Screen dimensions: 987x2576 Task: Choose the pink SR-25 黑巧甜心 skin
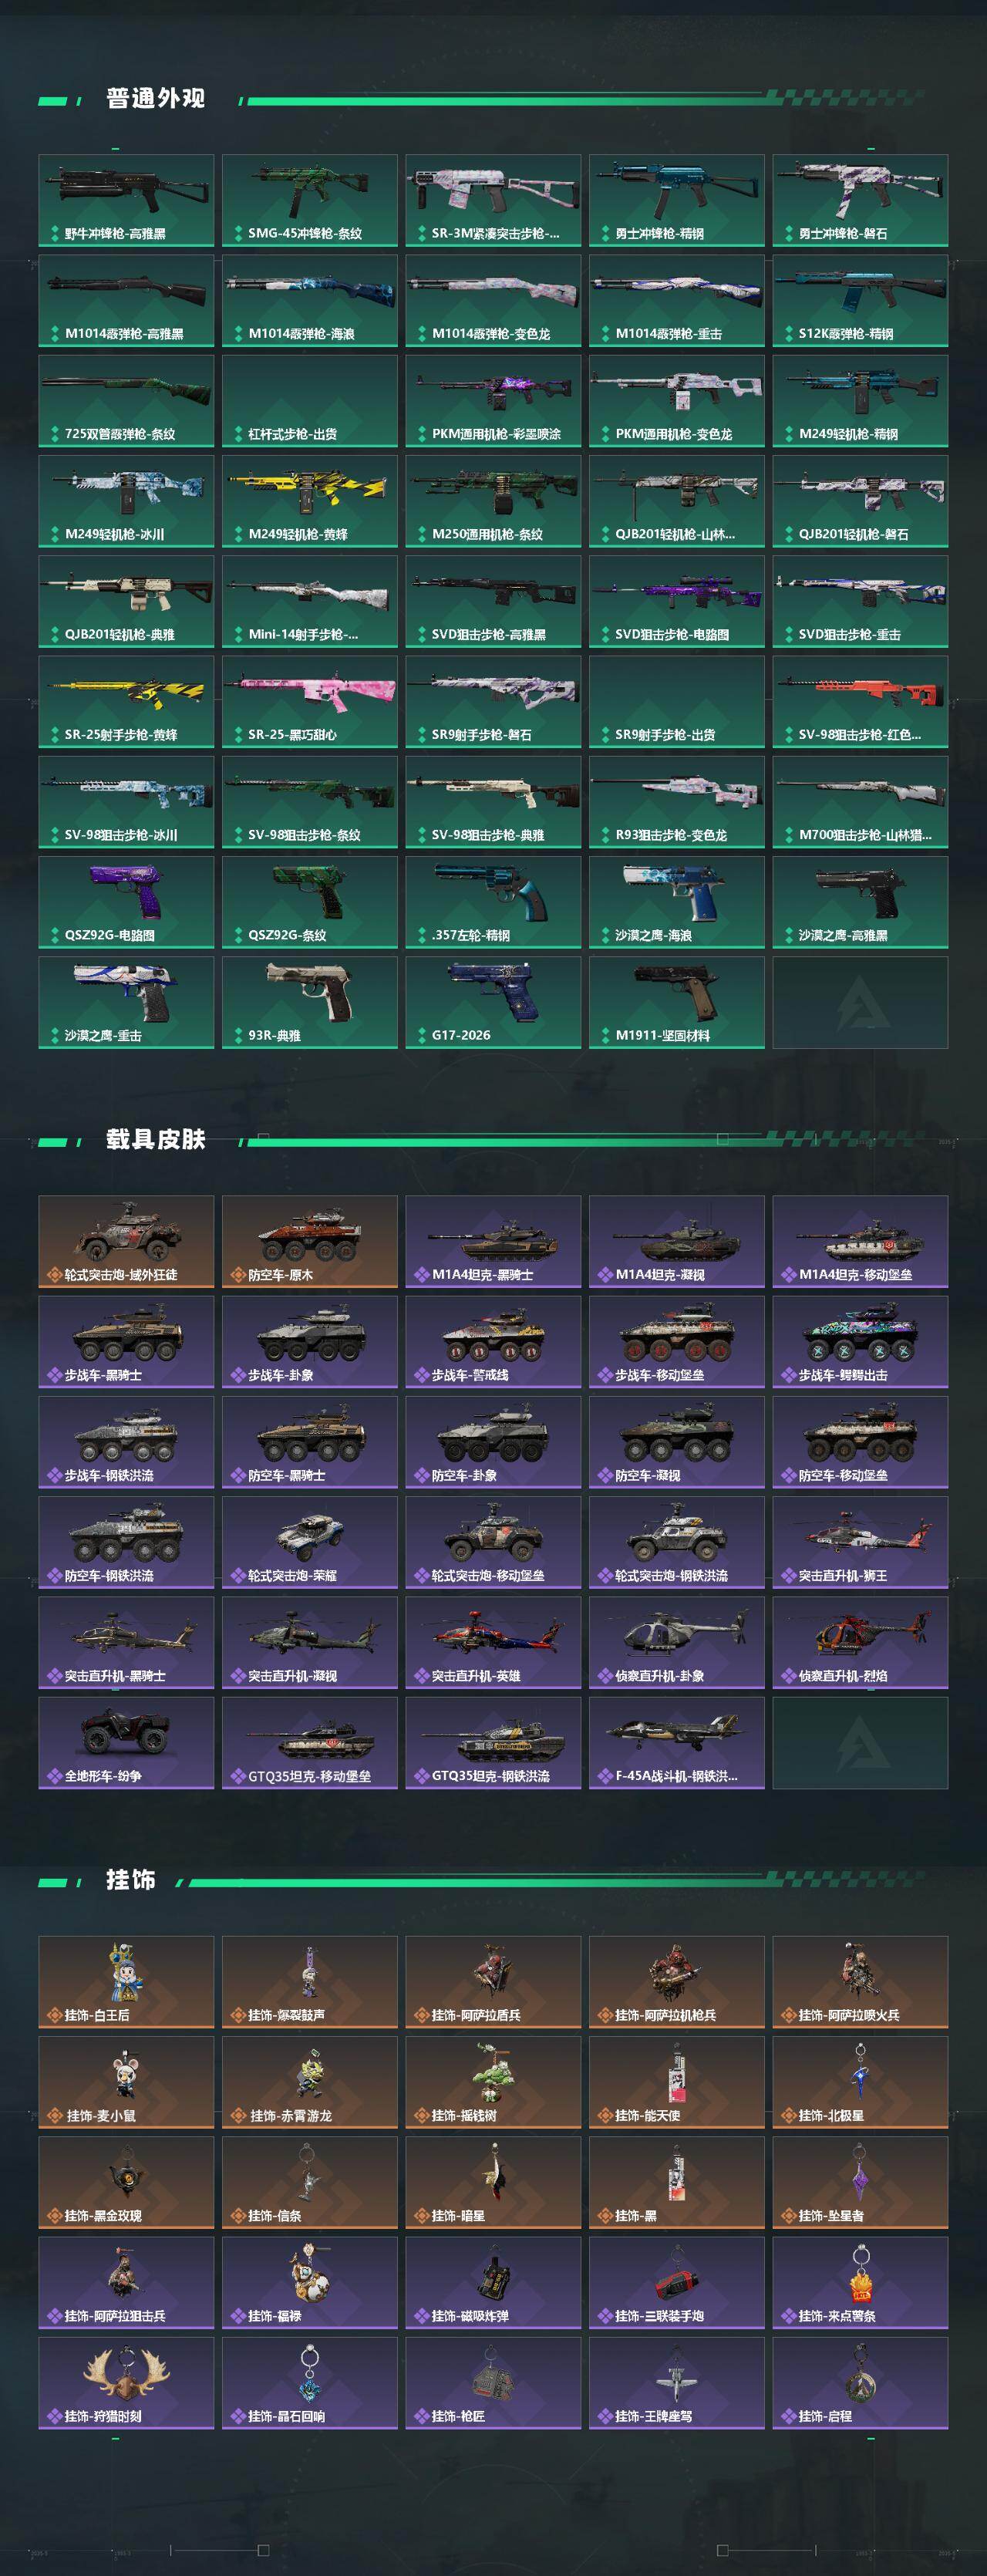(x=309, y=701)
